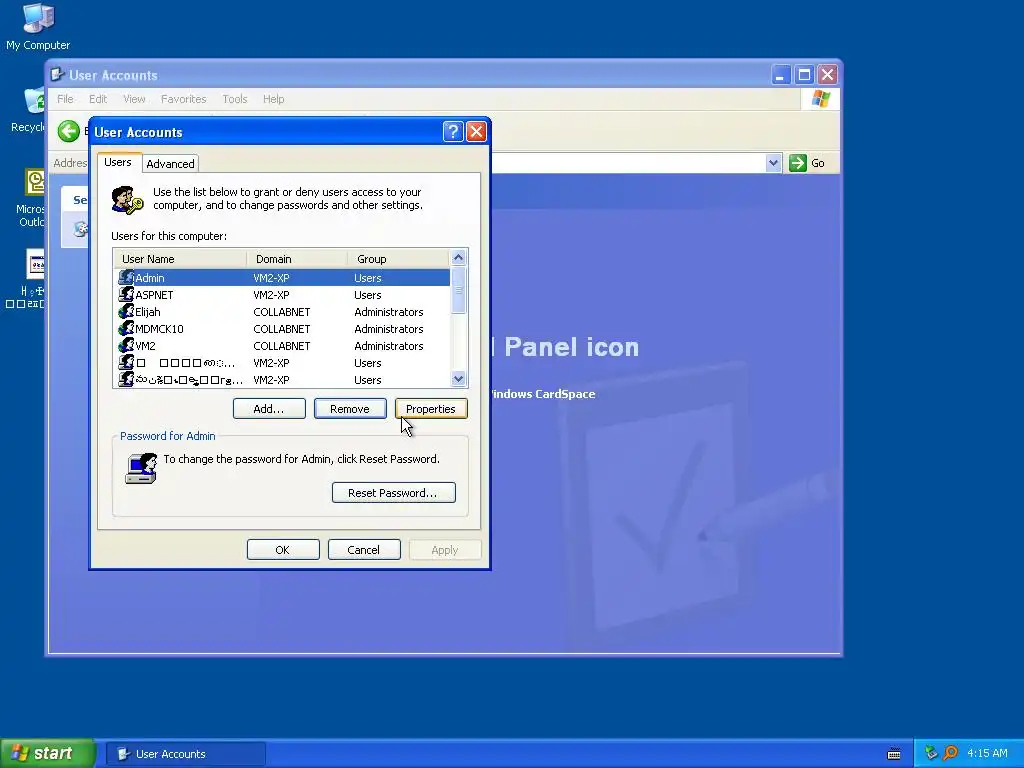Screen dimensions: 1024x768
Task: Click the user list scrollbar thumb
Action: (x=458, y=290)
